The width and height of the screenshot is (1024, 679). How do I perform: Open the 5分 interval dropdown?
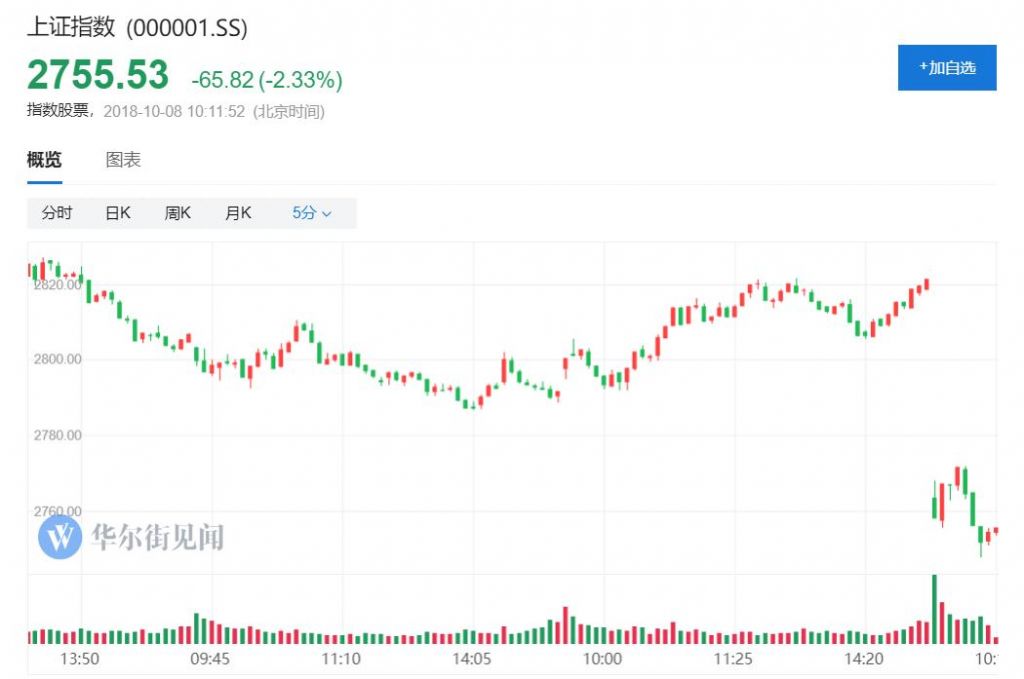pyautogui.click(x=312, y=213)
